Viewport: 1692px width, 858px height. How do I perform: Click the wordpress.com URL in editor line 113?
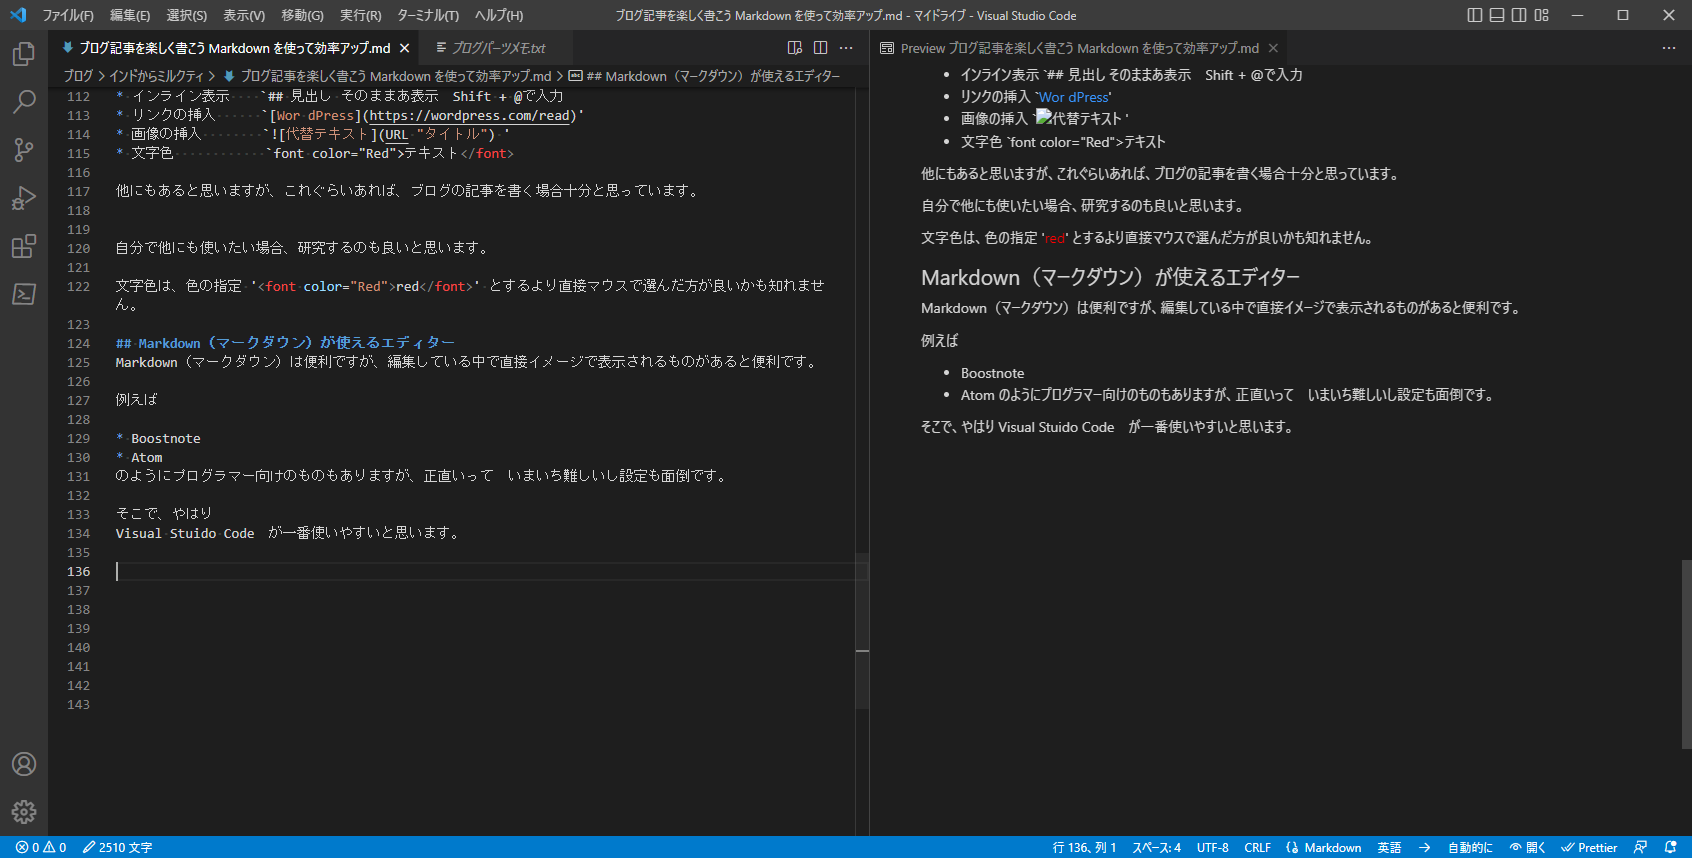(x=469, y=116)
